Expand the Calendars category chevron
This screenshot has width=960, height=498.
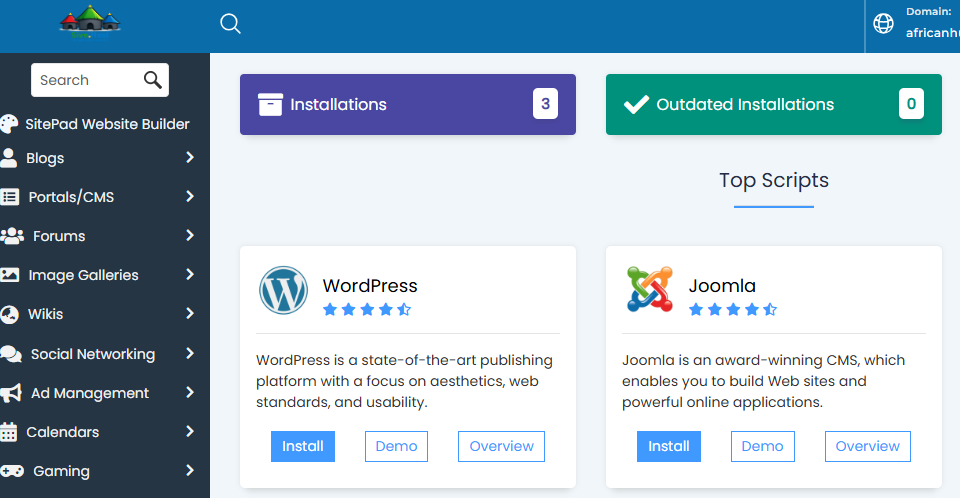pos(190,432)
